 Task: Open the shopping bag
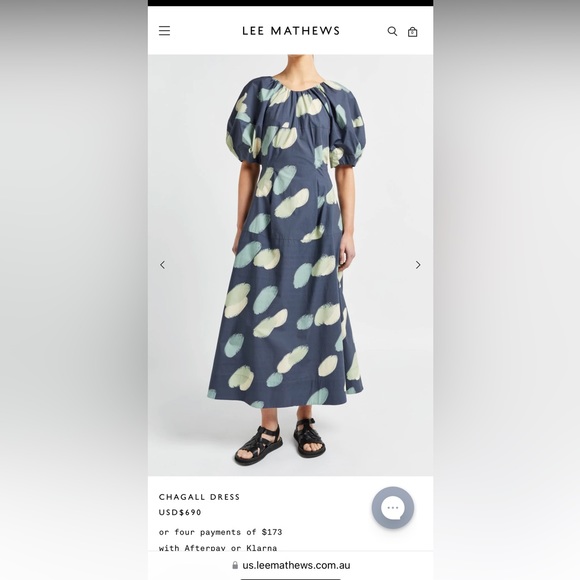pos(412,32)
